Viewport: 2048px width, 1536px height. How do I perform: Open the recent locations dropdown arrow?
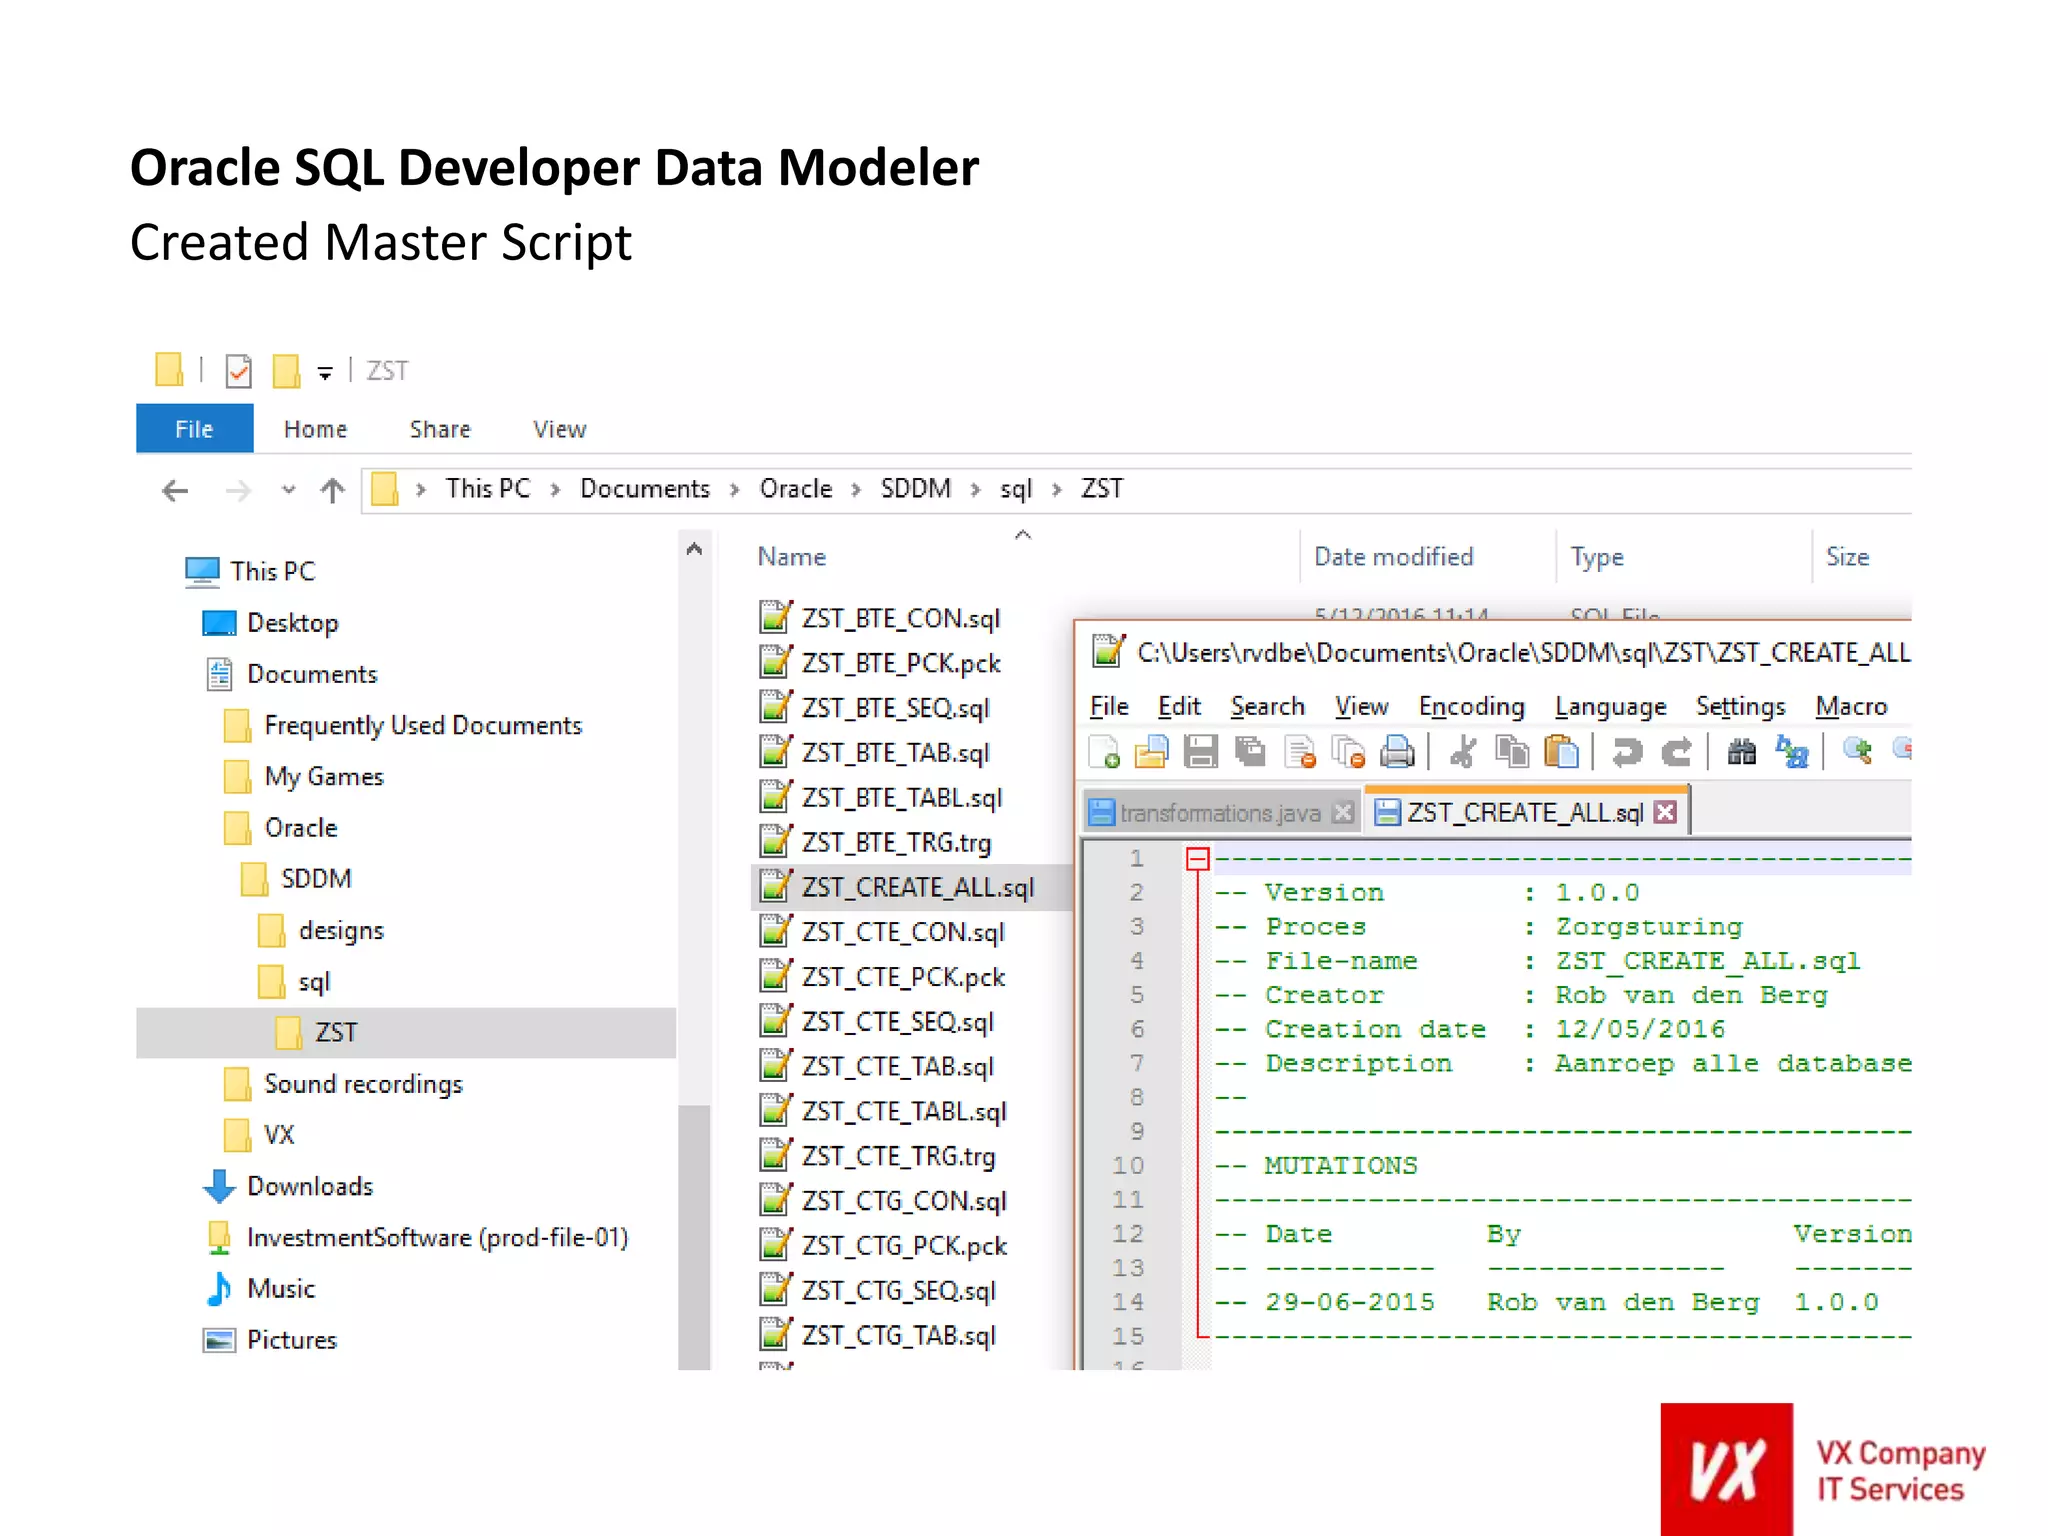pyautogui.click(x=288, y=490)
